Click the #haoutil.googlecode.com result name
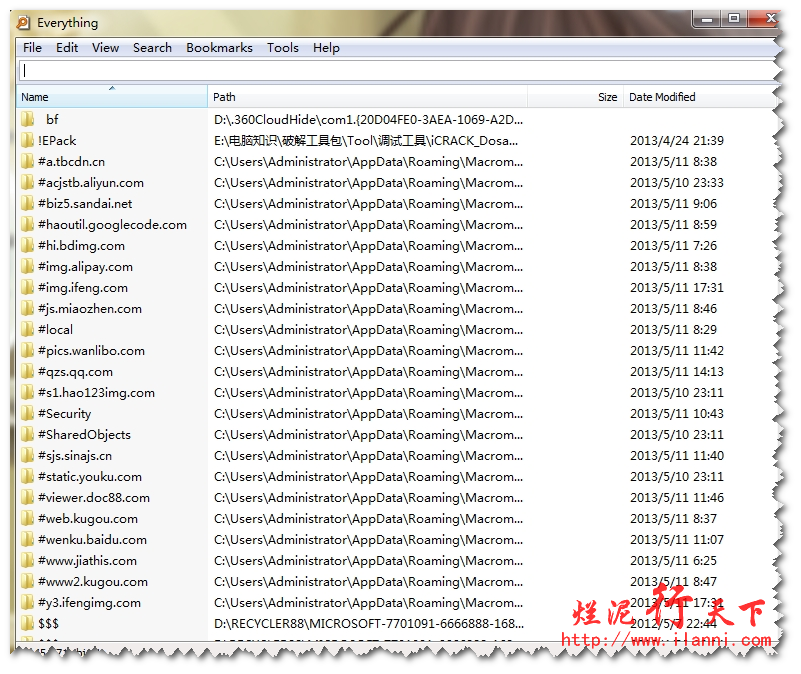 point(112,225)
